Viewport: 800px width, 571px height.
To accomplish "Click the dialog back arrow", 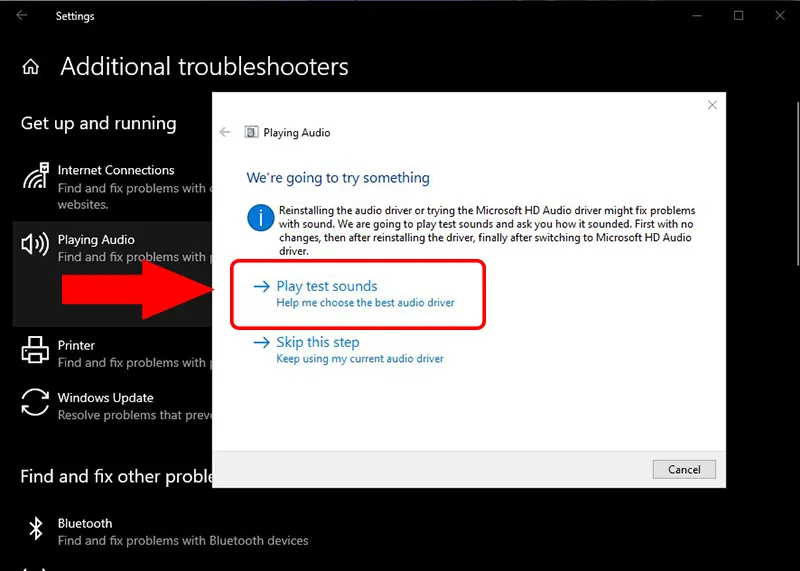I will click(225, 132).
